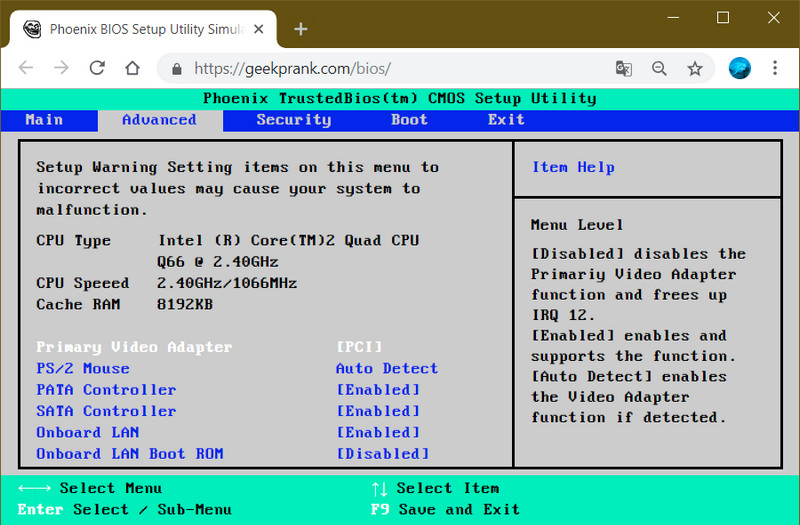
Task: Close the Phoenix BIOS Setup Utility tab
Action: click(x=259, y=29)
